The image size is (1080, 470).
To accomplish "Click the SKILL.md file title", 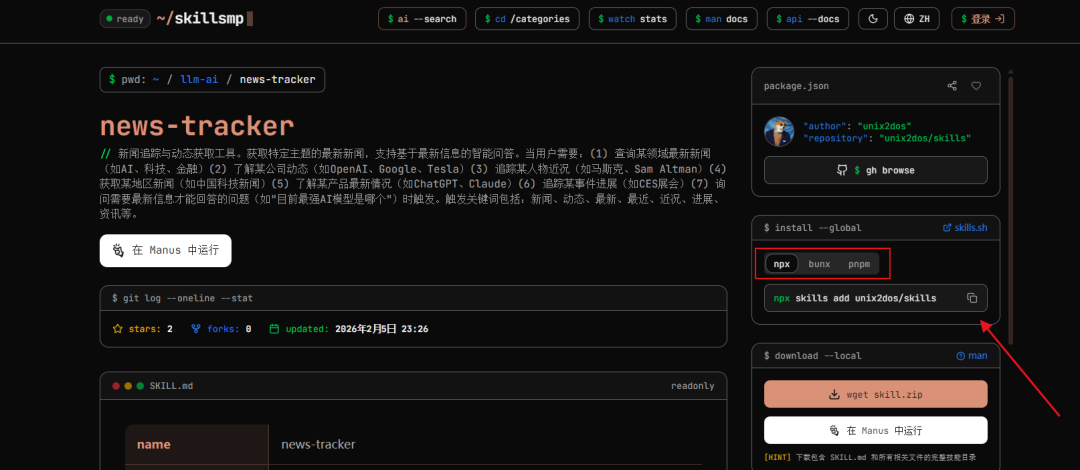I will [x=172, y=386].
